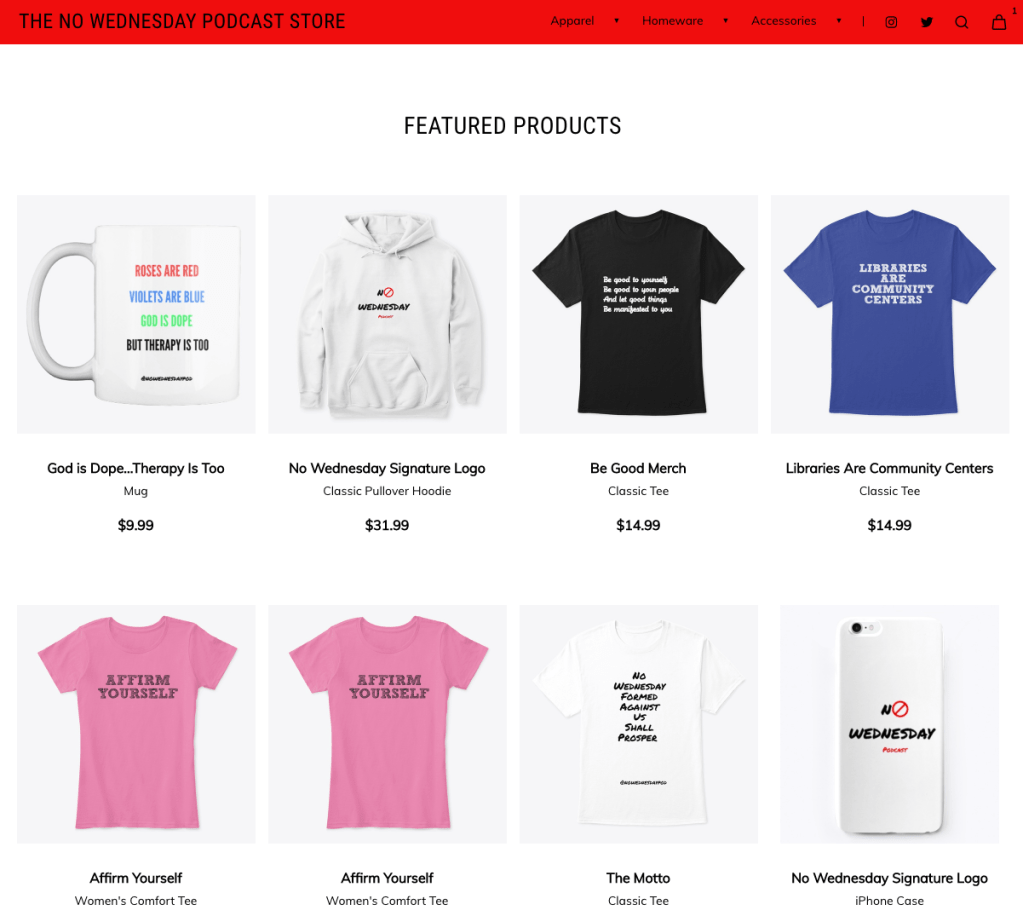1023x916 pixels.
Task: Open the Homeware menu item
Action: (x=672, y=21)
